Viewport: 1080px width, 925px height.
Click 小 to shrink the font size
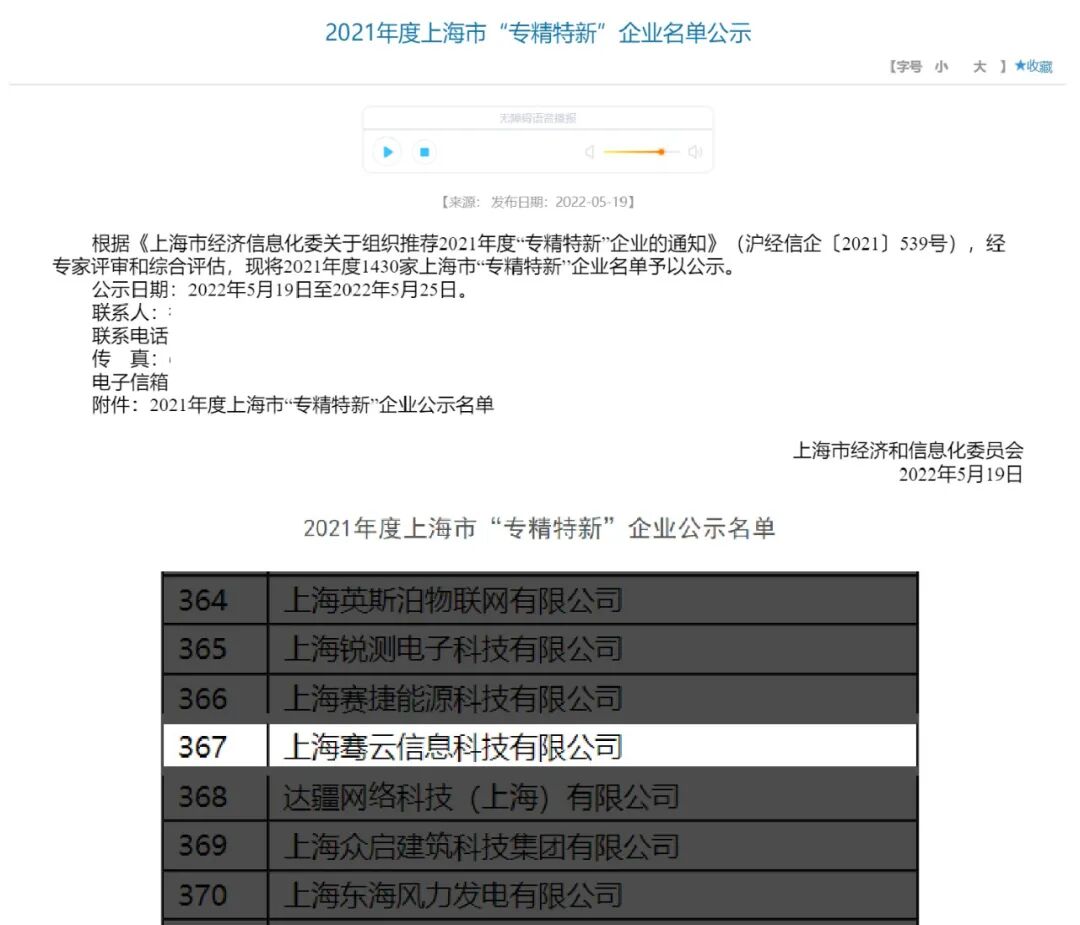941,67
